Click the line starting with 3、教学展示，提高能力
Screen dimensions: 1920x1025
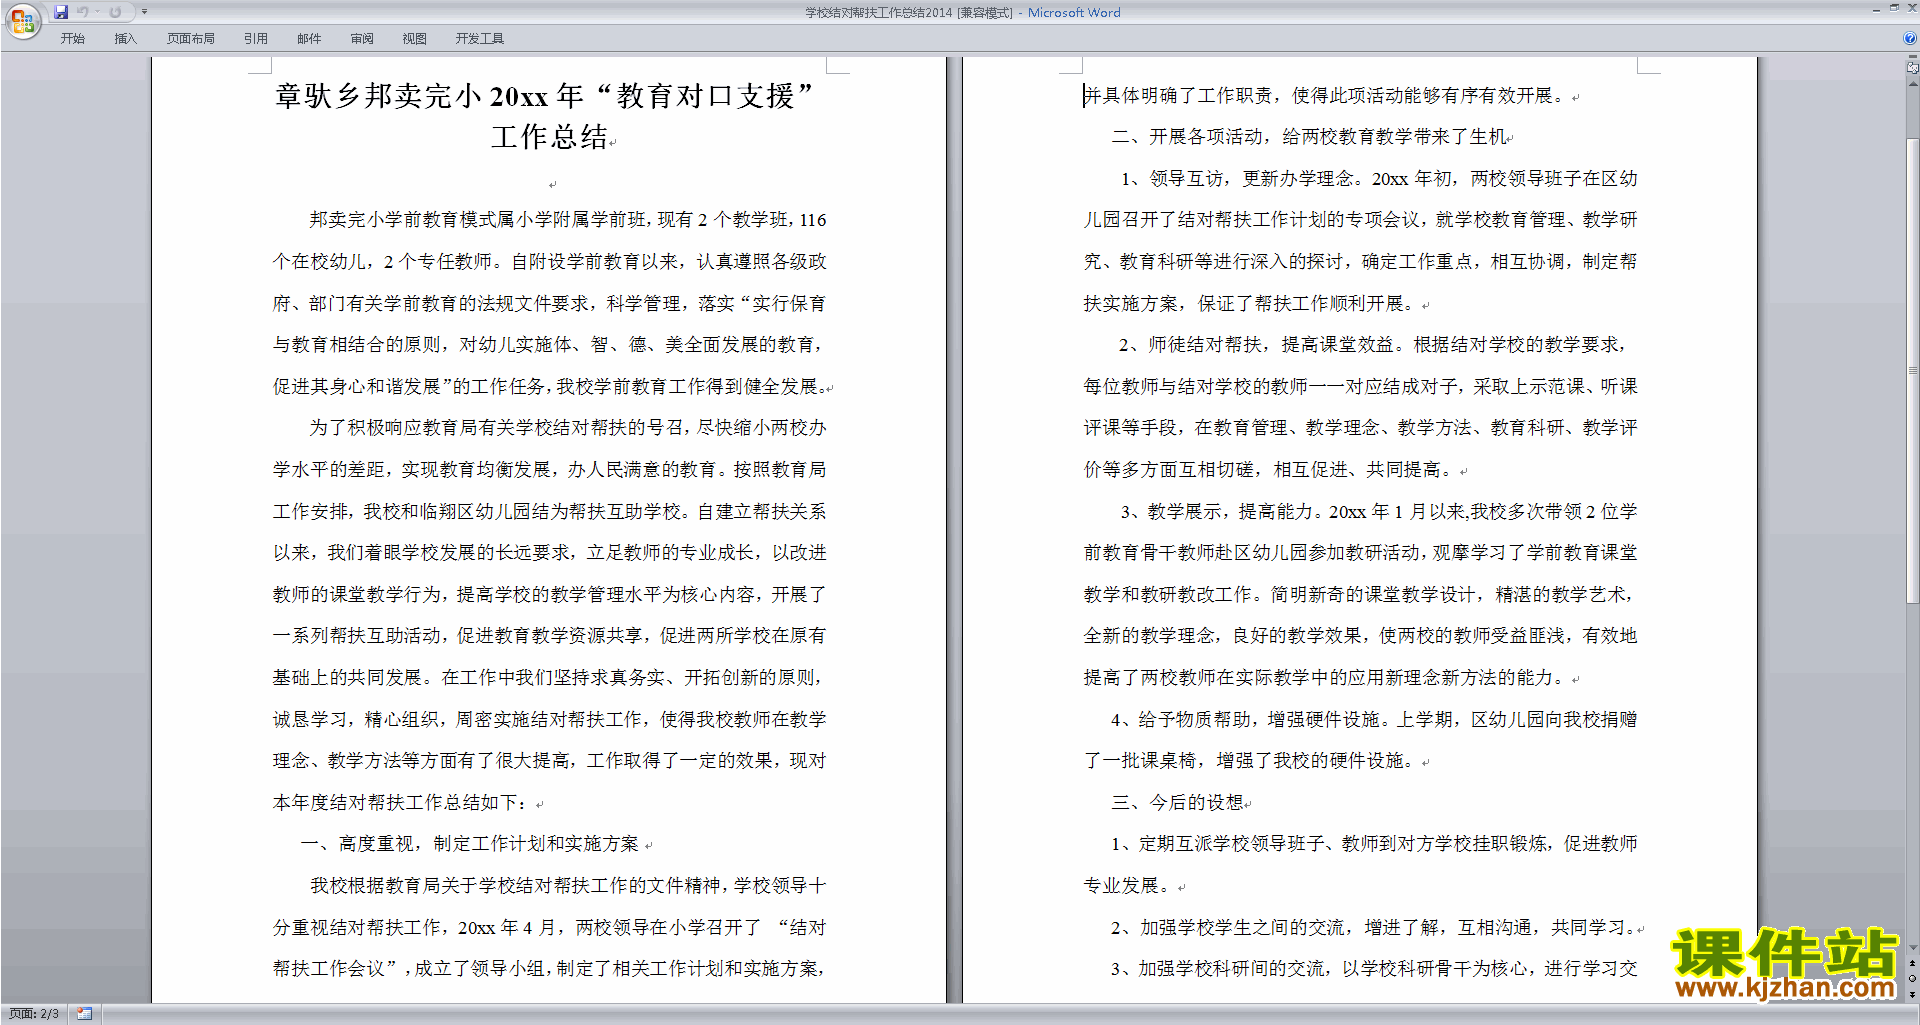(x=1379, y=511)
